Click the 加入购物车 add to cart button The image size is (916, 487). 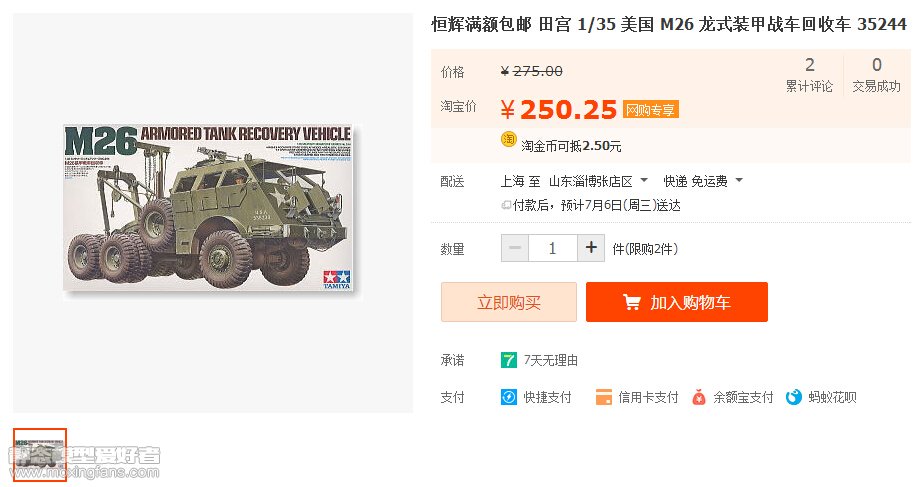[676, 302]
